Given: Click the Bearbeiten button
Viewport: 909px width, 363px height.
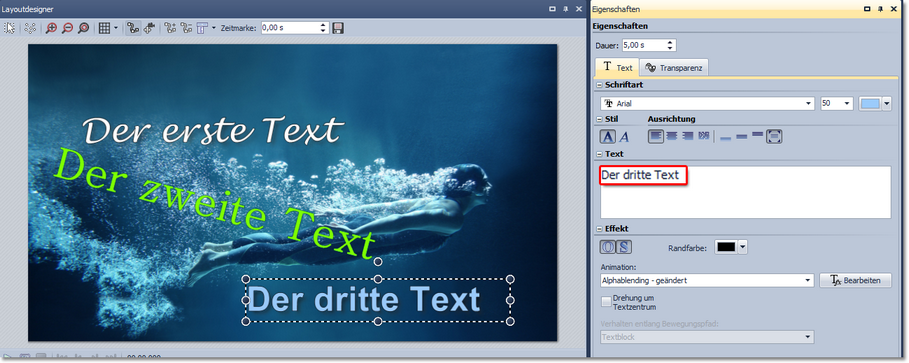Looking at the screenshot, I should click(x=855, y=281).
